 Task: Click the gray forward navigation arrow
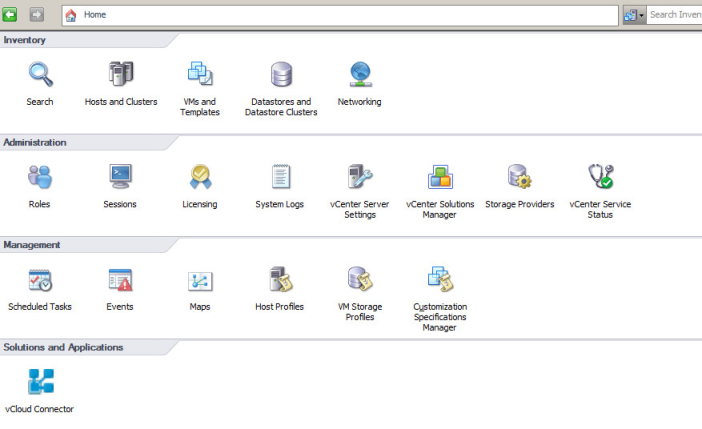(x=37, y=15)
